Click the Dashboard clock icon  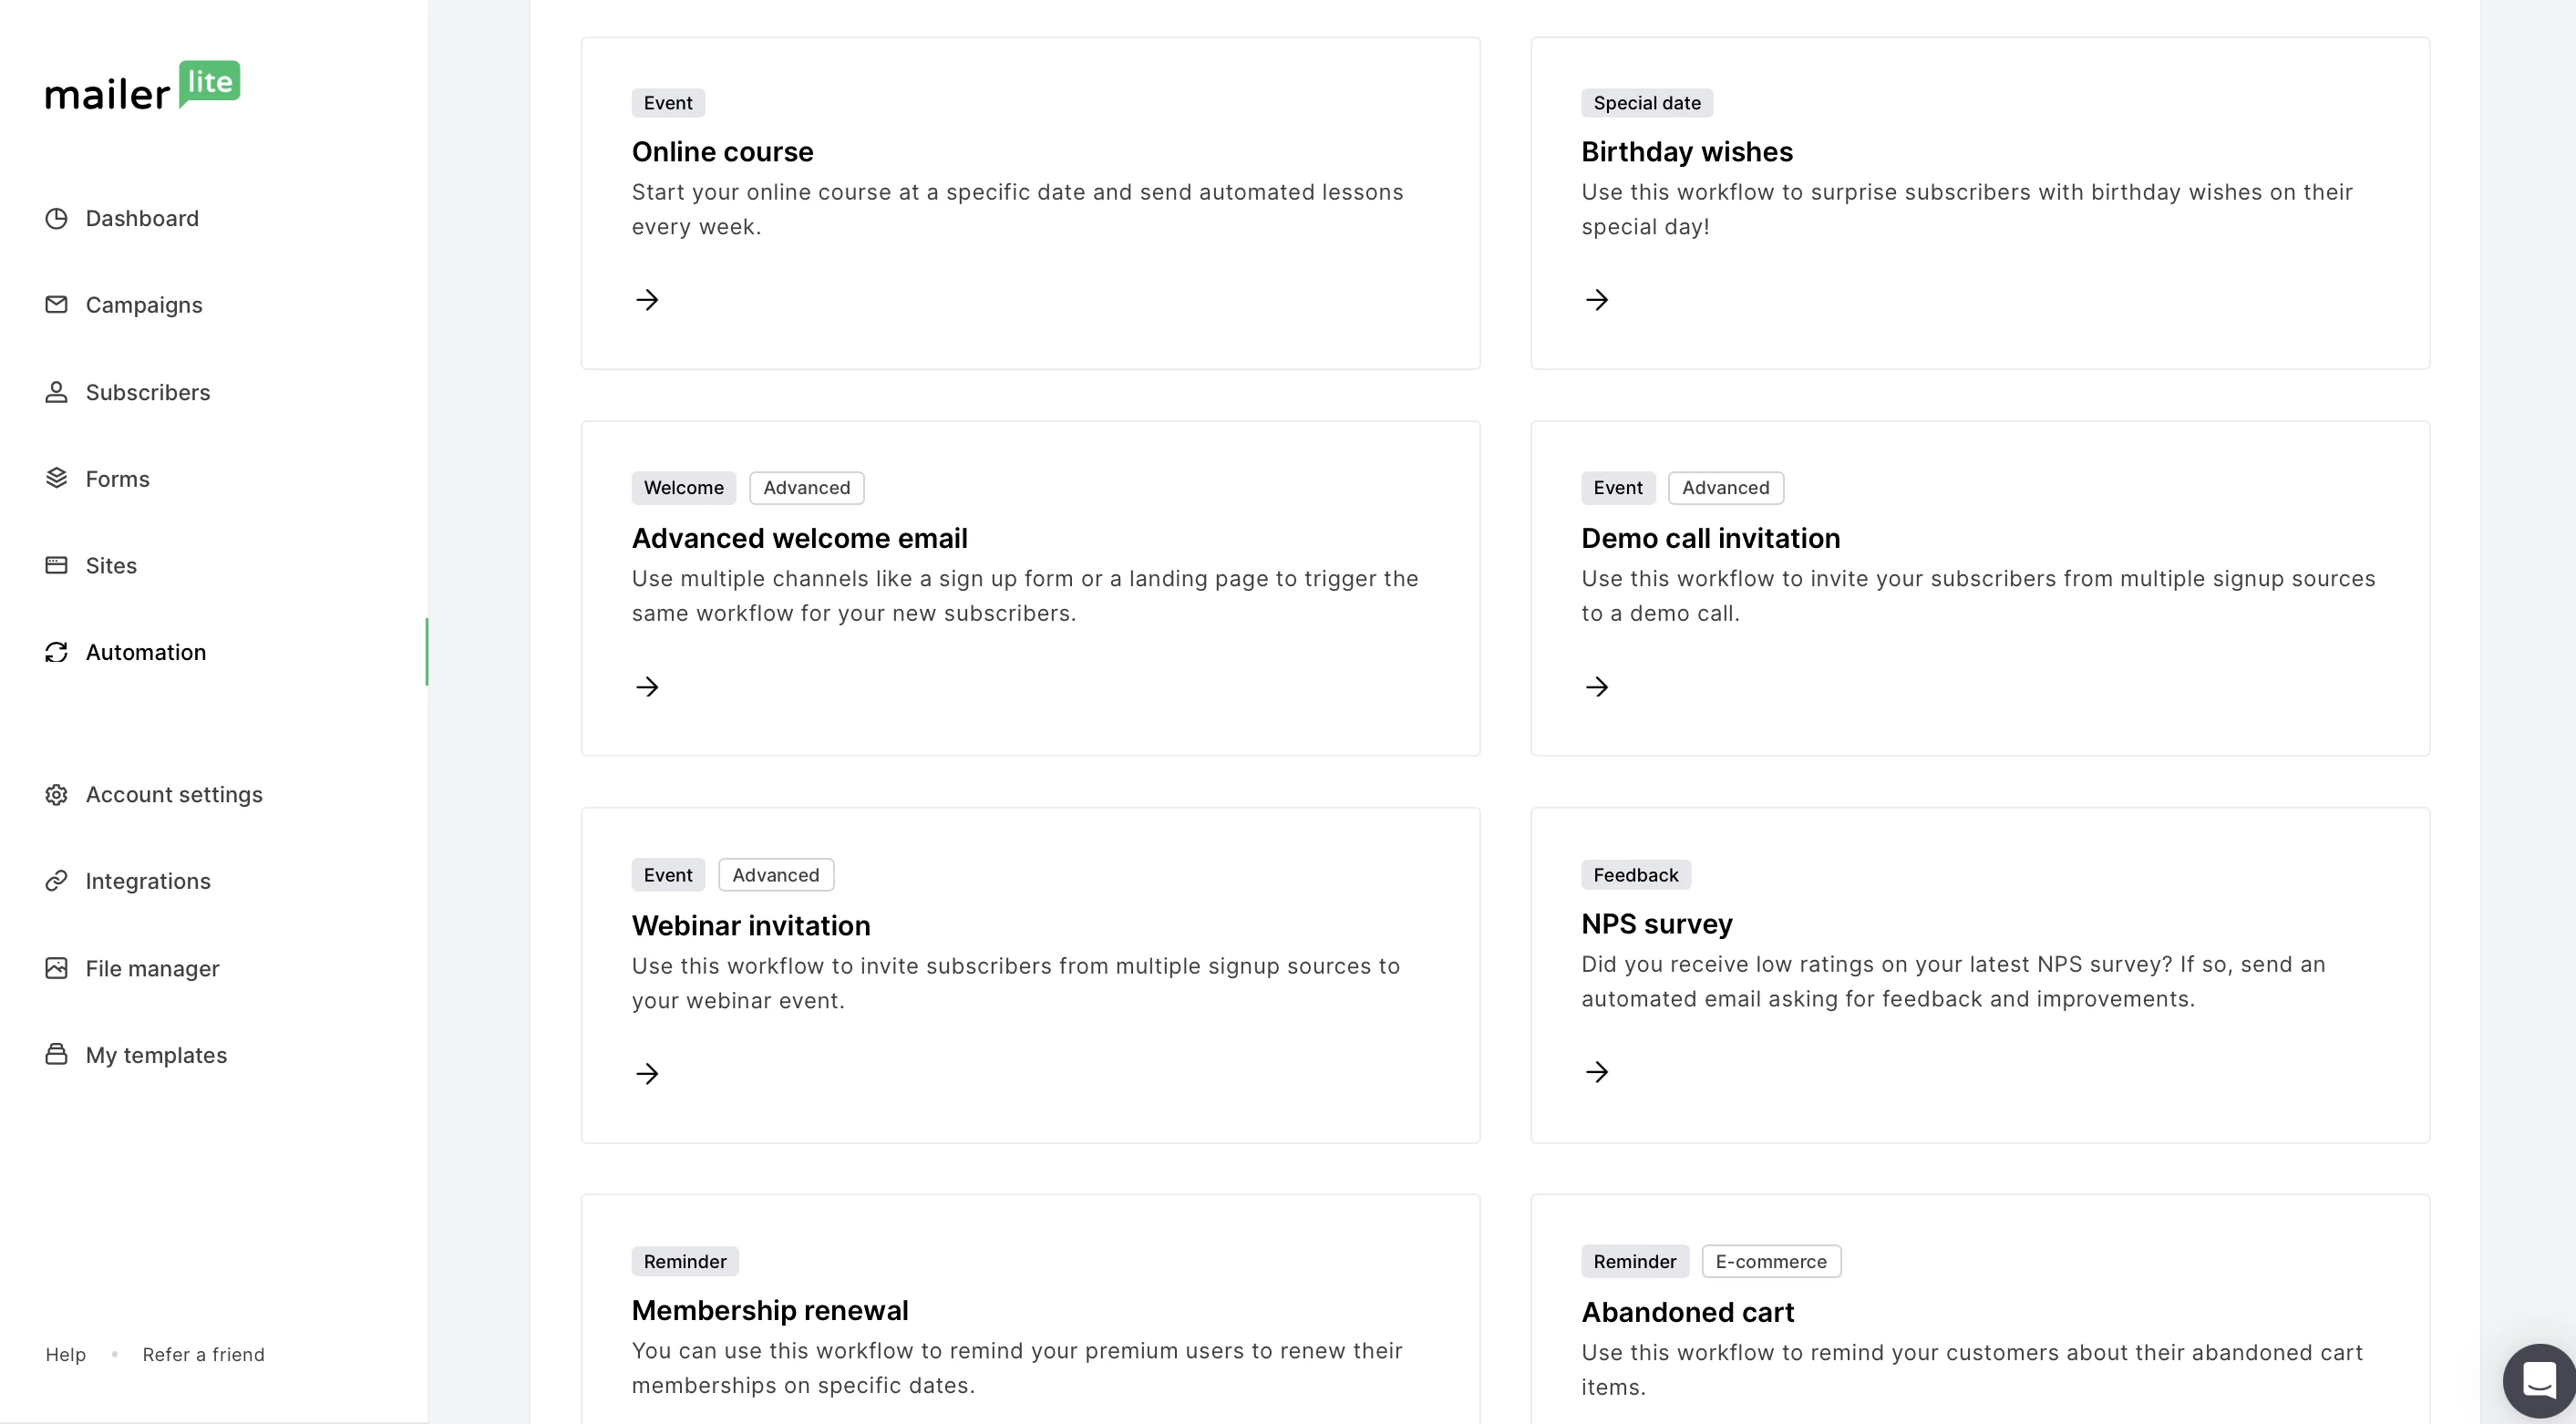click(57, 218)
